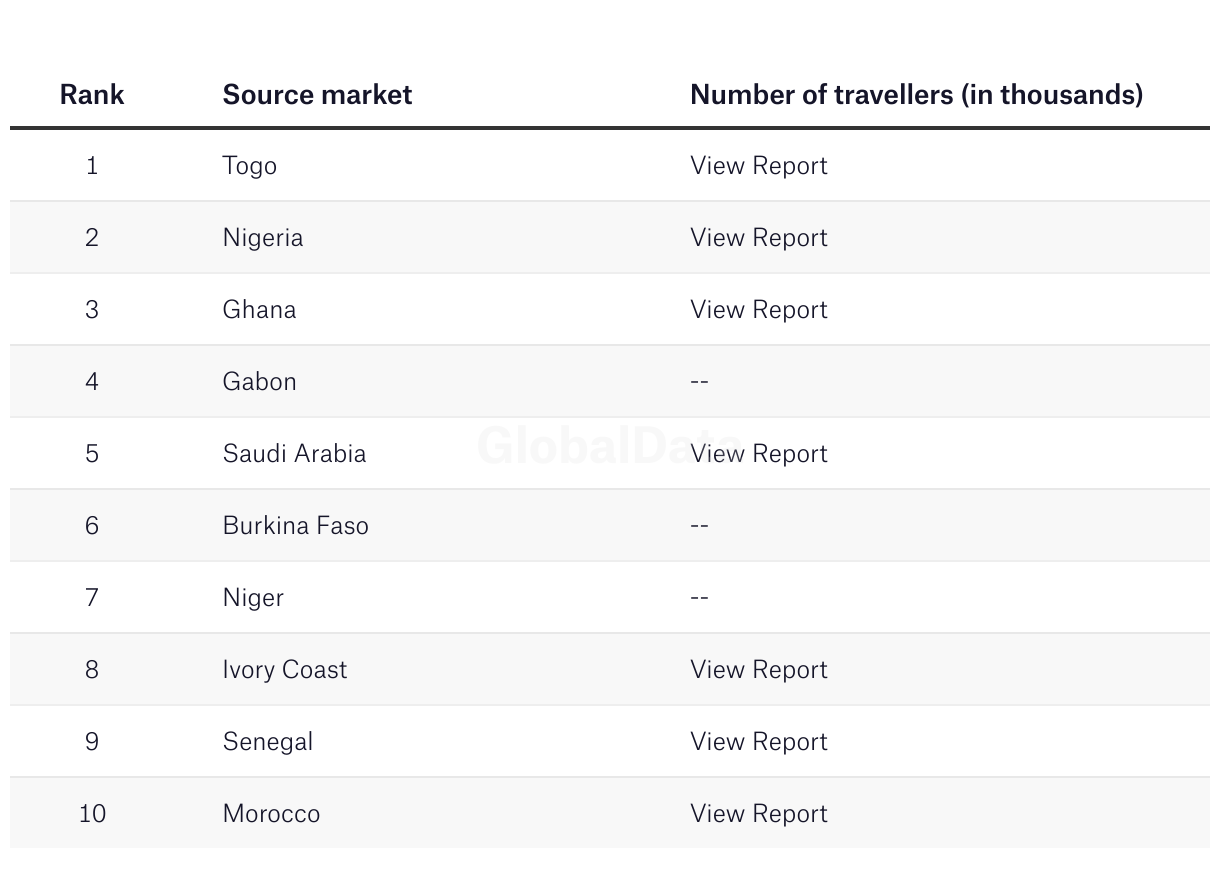Image resolution: width=1220 pixels, height=890 pixels.
Task: Click the Ivory Coast country name
Action: pos(284,670)
